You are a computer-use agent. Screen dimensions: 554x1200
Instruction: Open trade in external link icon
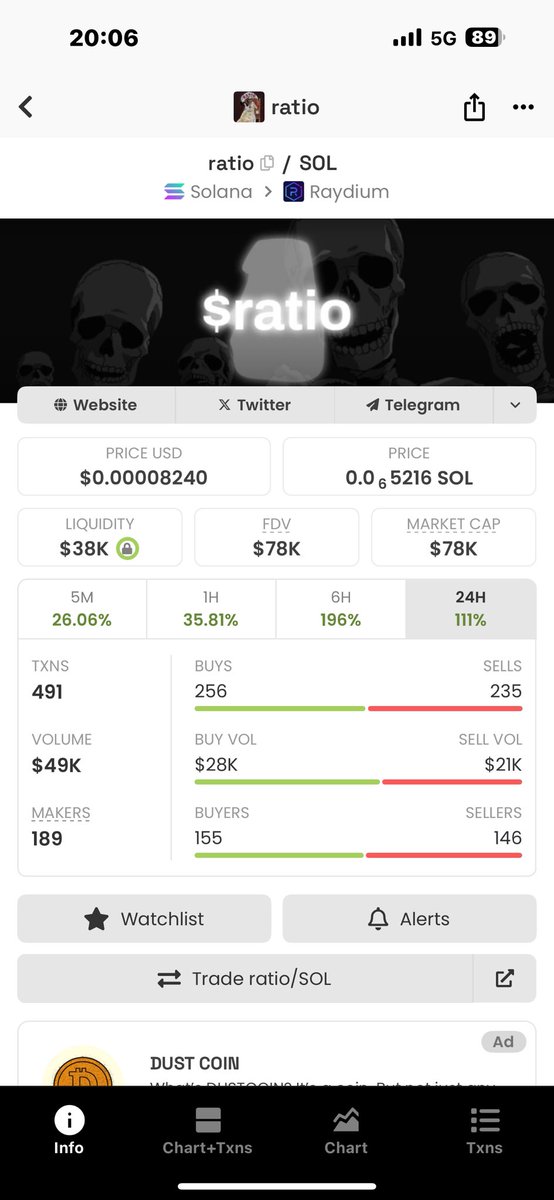505,979
